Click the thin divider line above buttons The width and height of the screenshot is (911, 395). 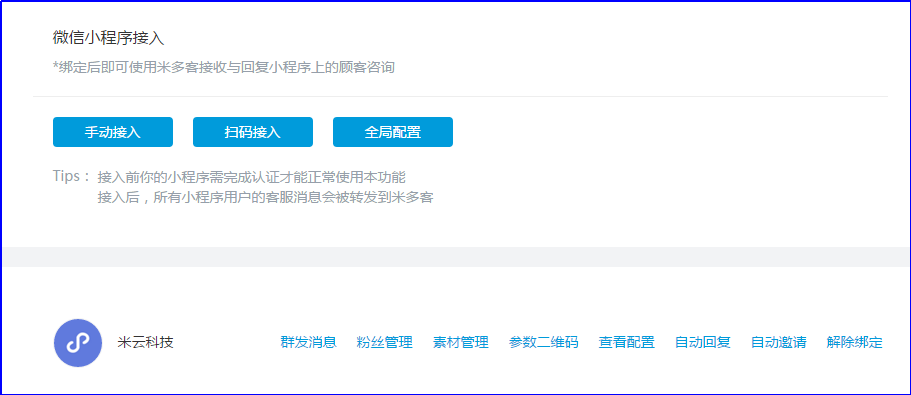pos(460,96)
